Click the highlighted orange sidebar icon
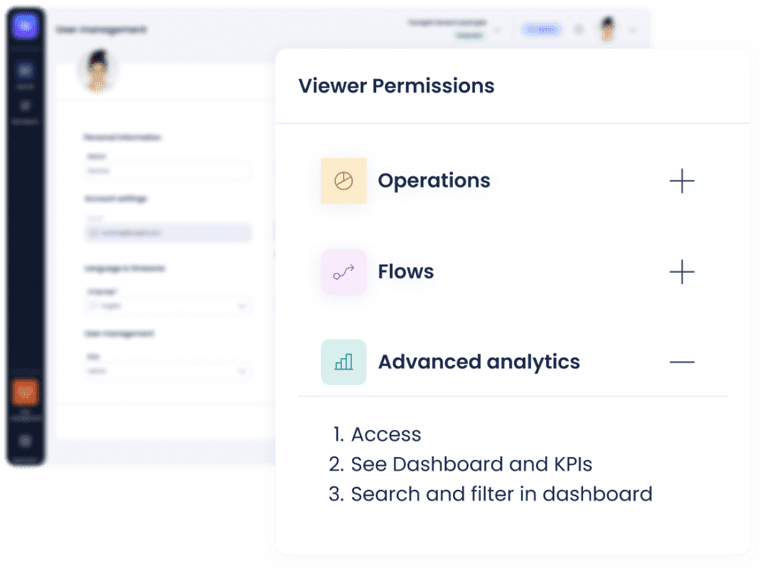Image resolution: width=768 pixels, height=575 pixels. coord(25,392)
